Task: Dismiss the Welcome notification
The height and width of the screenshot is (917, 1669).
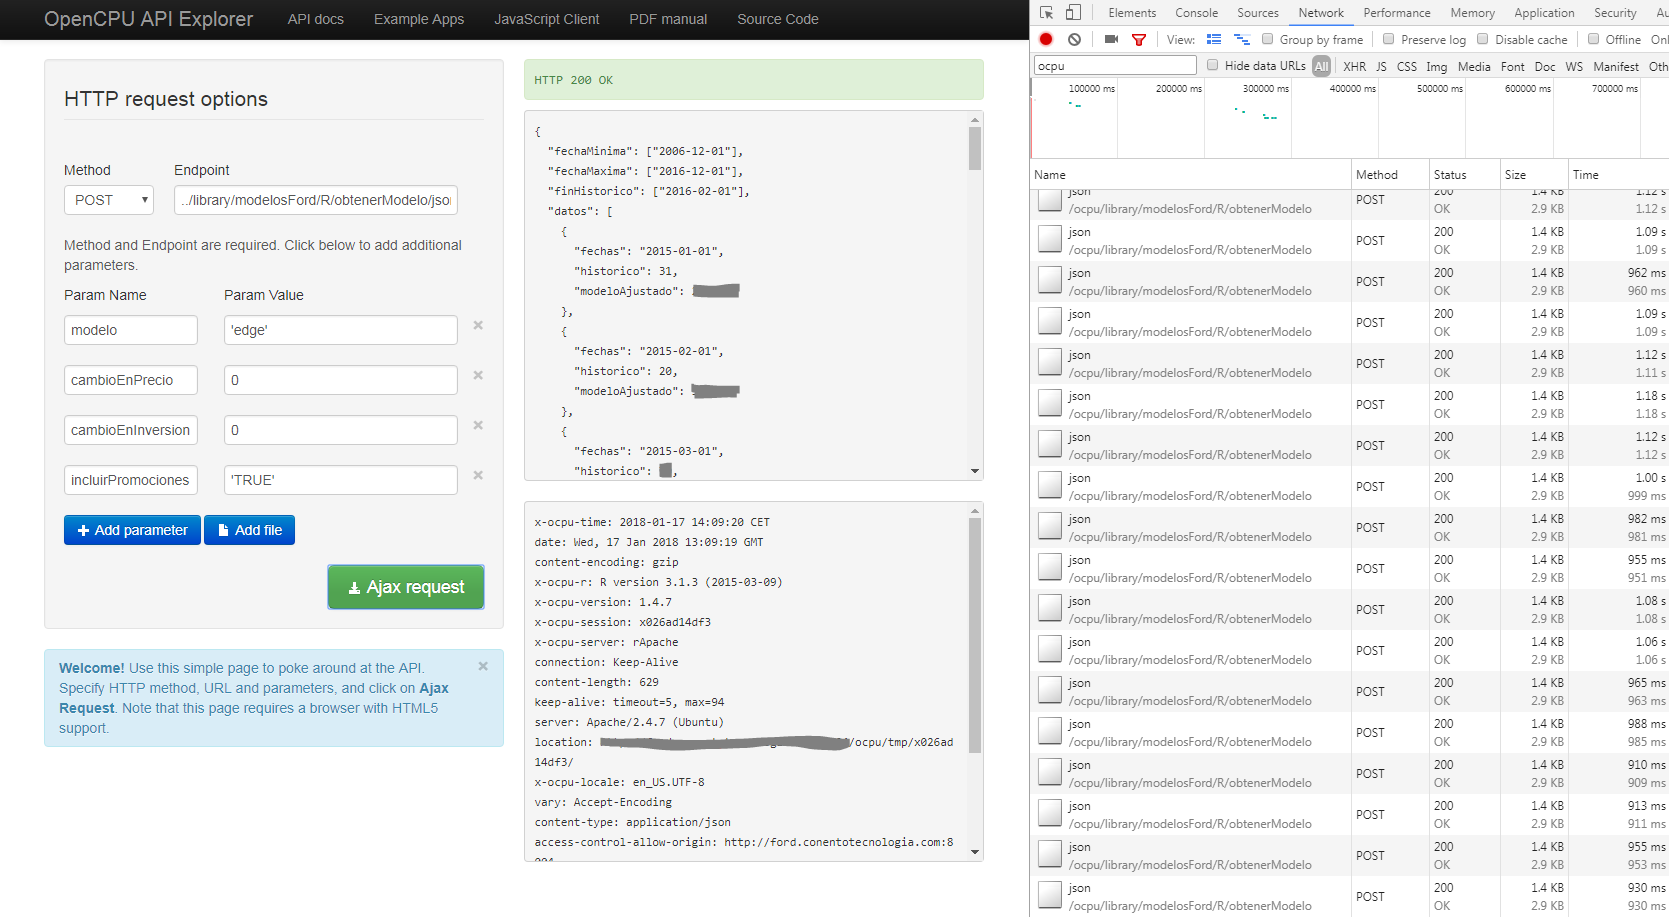Action: (x=482, y=665)
